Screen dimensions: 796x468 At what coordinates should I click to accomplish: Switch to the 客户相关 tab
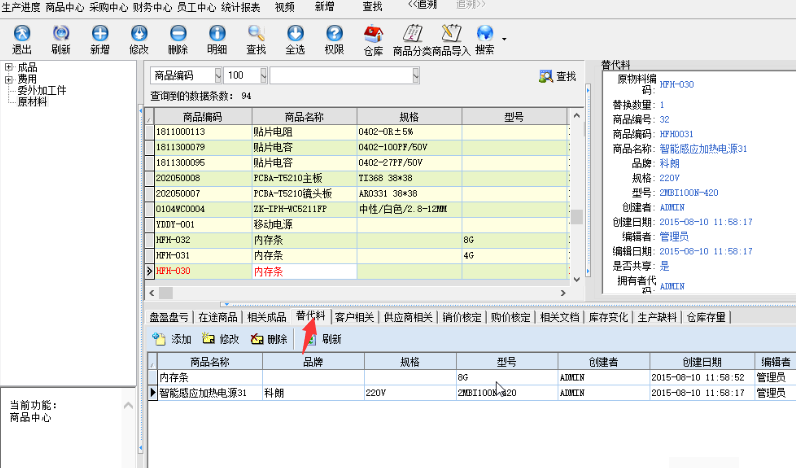point(354,317)
